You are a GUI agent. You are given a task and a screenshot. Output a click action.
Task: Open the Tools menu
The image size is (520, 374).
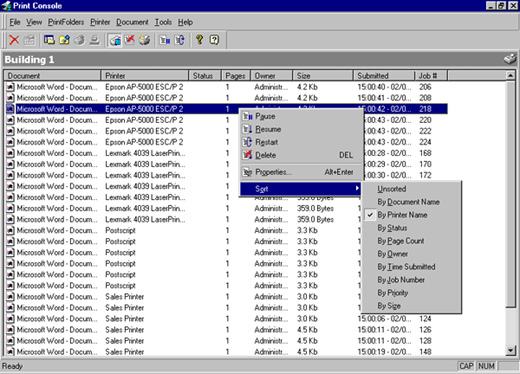tap(163, 22)
